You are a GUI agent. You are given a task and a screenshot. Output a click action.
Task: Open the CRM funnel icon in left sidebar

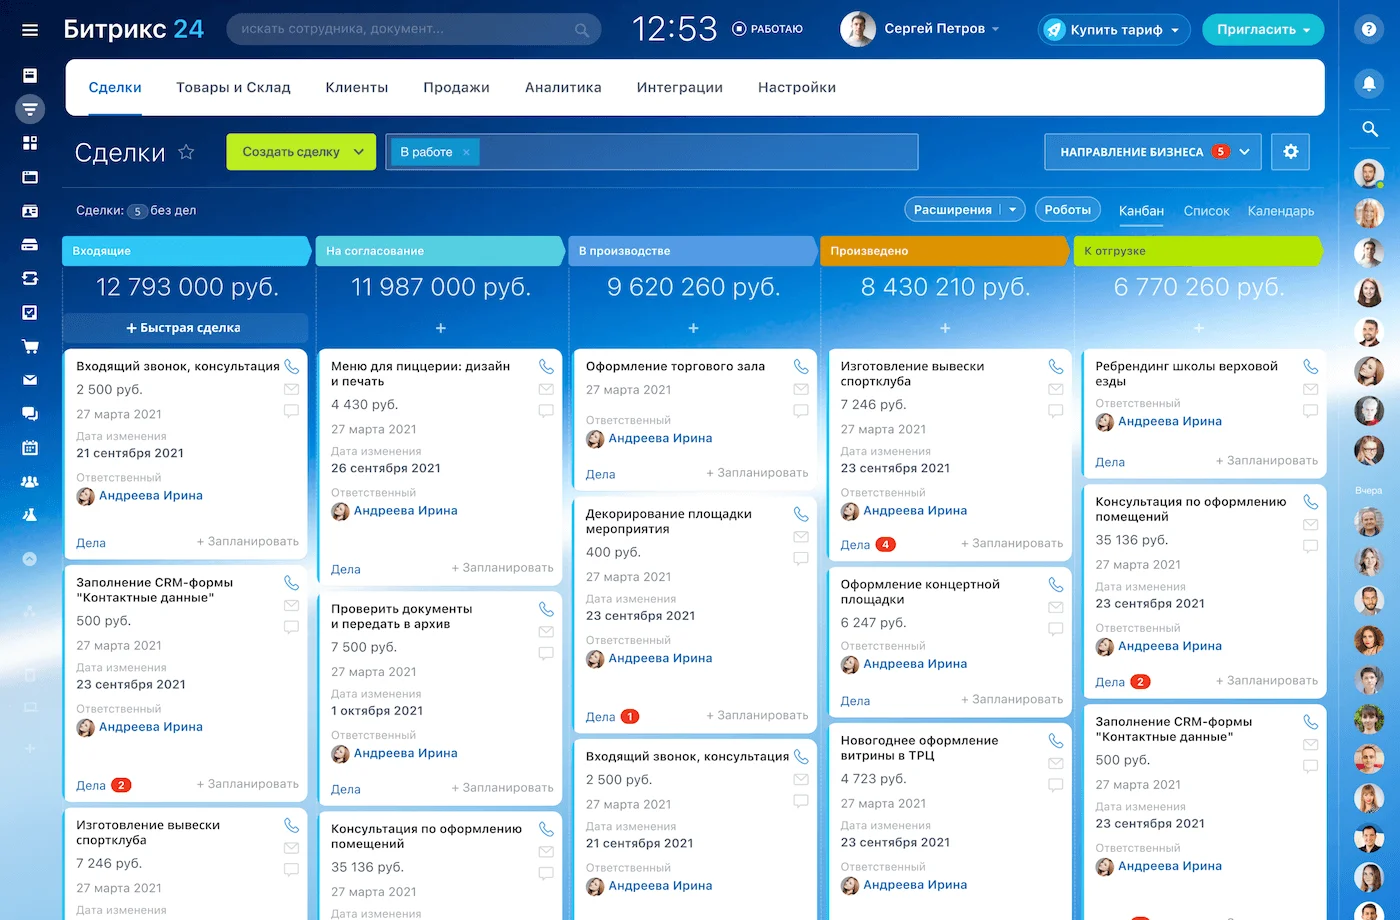click(30, 109)
